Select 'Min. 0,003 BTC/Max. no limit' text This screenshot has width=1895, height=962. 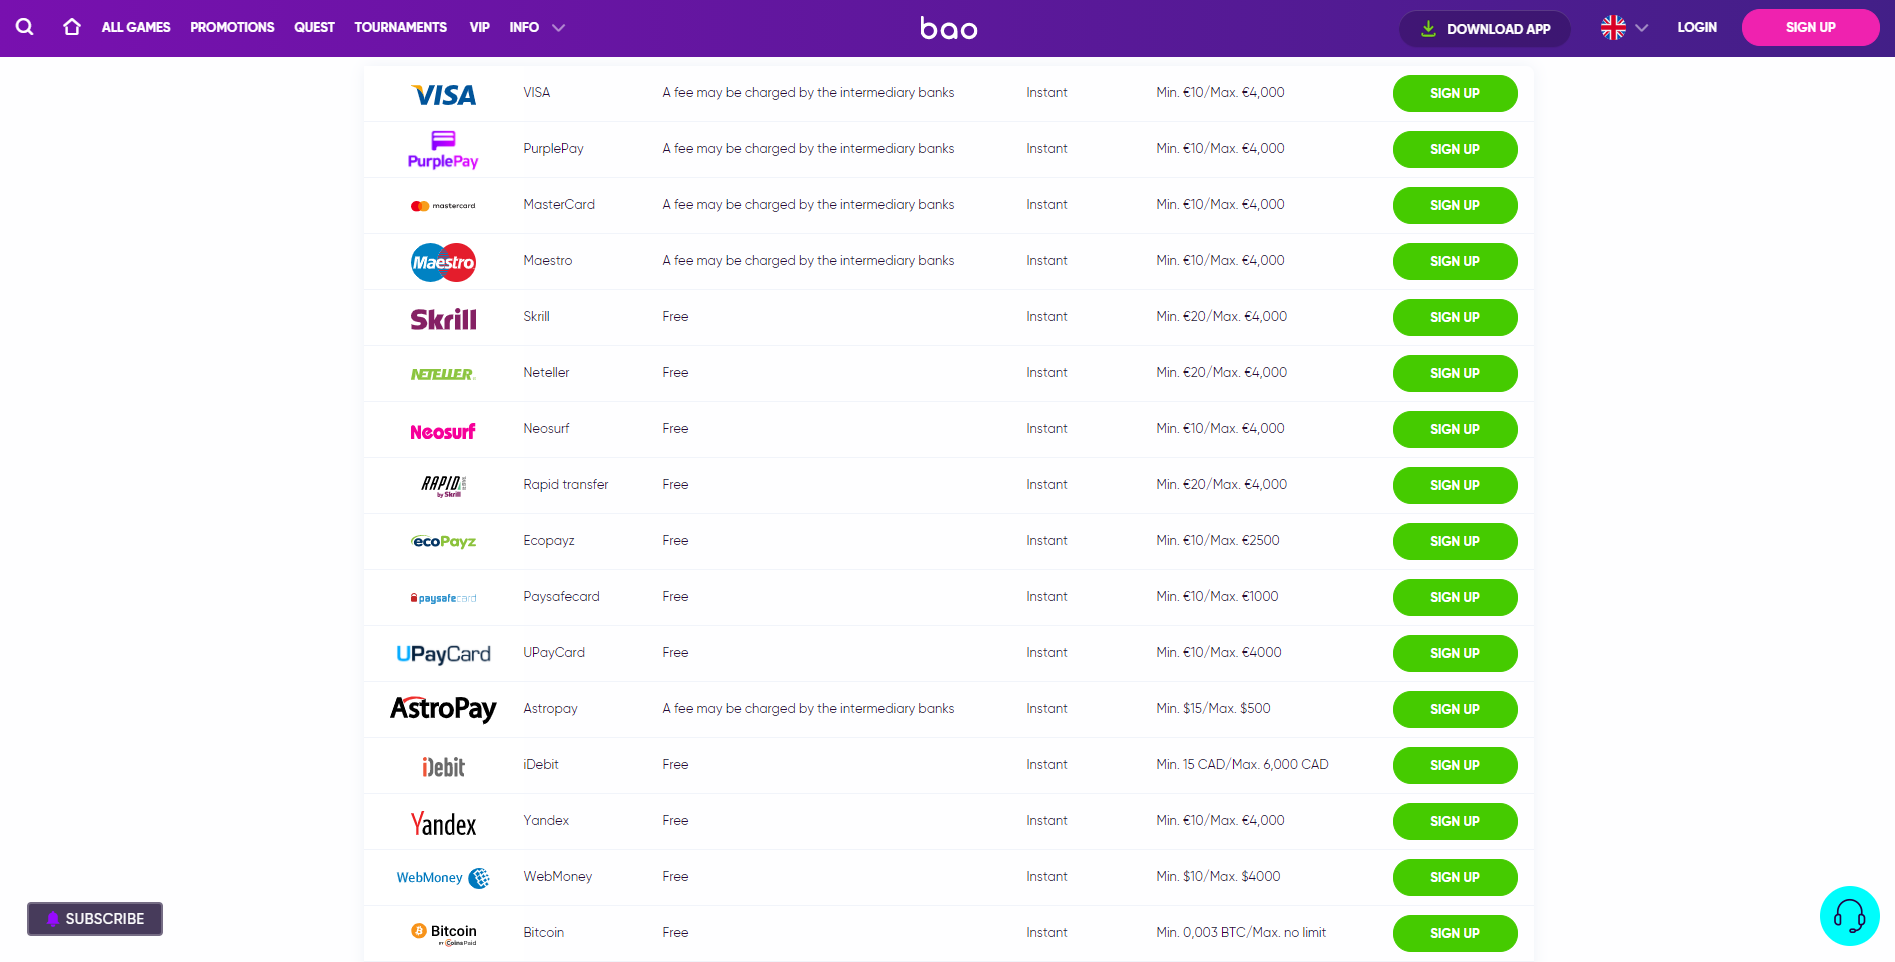(1241, 932)
